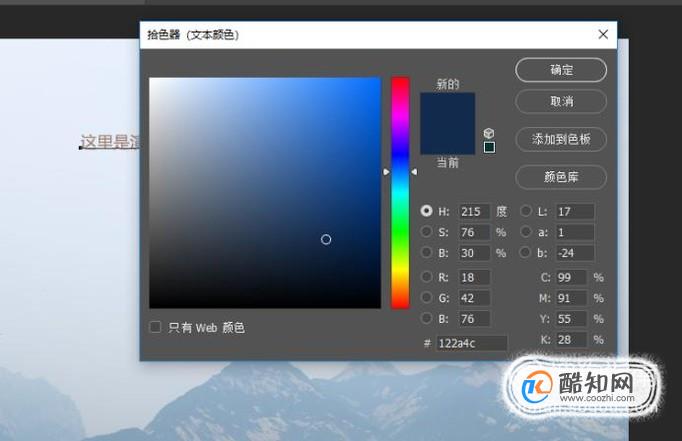
Task: Close the 拾色器 dialog window
Action: (x=603, y=34)
